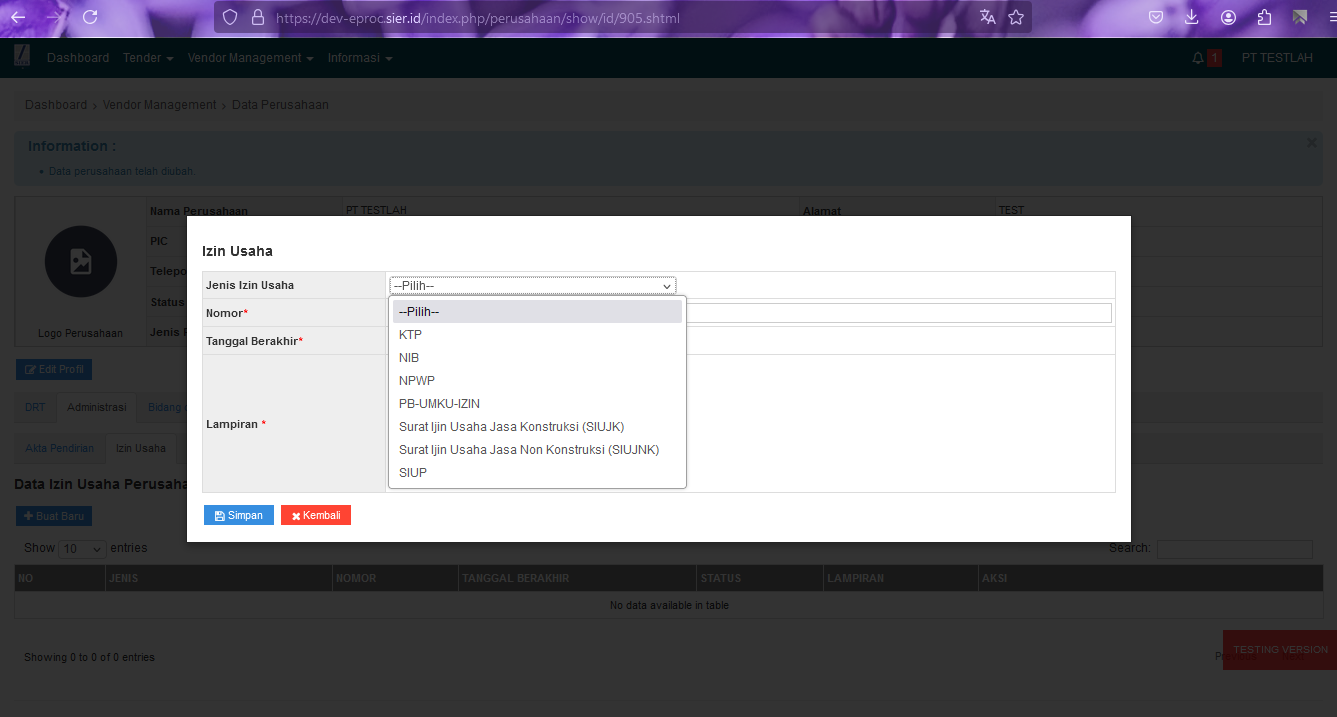Click the Edit Profil button
This screenshot has height=717, width=1337.
tap(54, 370)
